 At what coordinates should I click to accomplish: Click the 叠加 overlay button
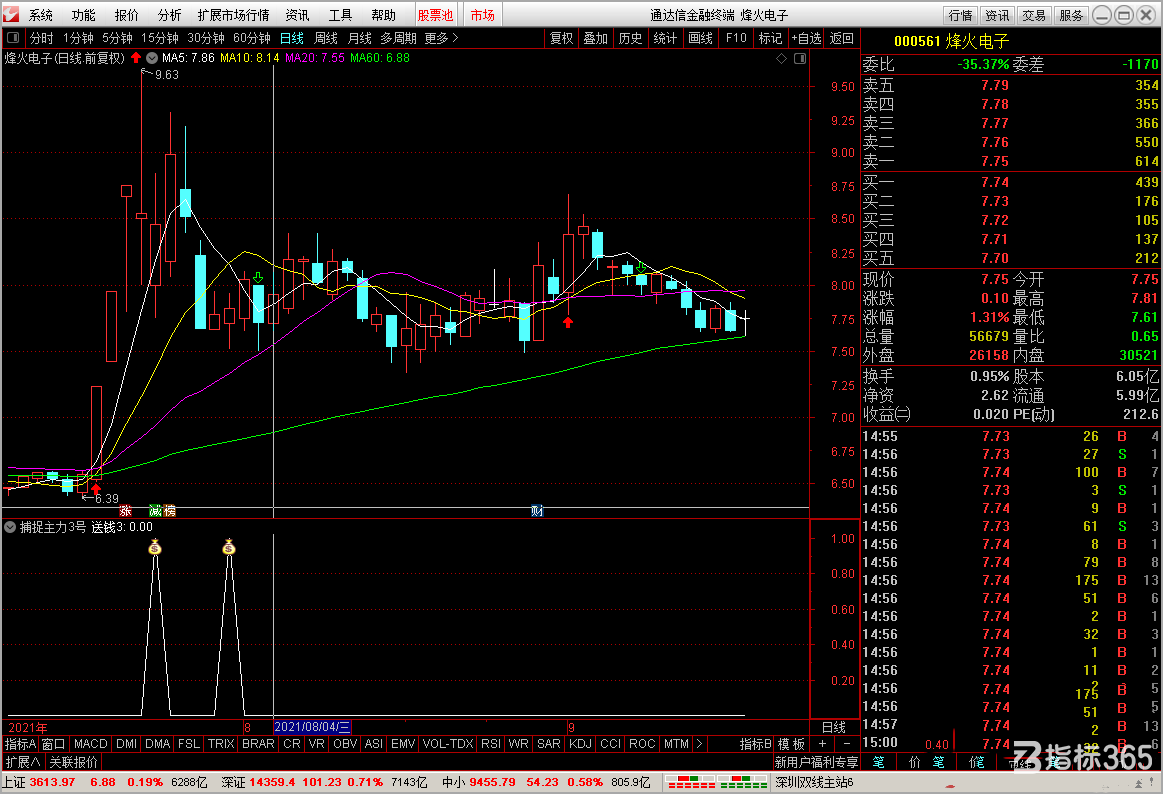click(x=596, y=38)
